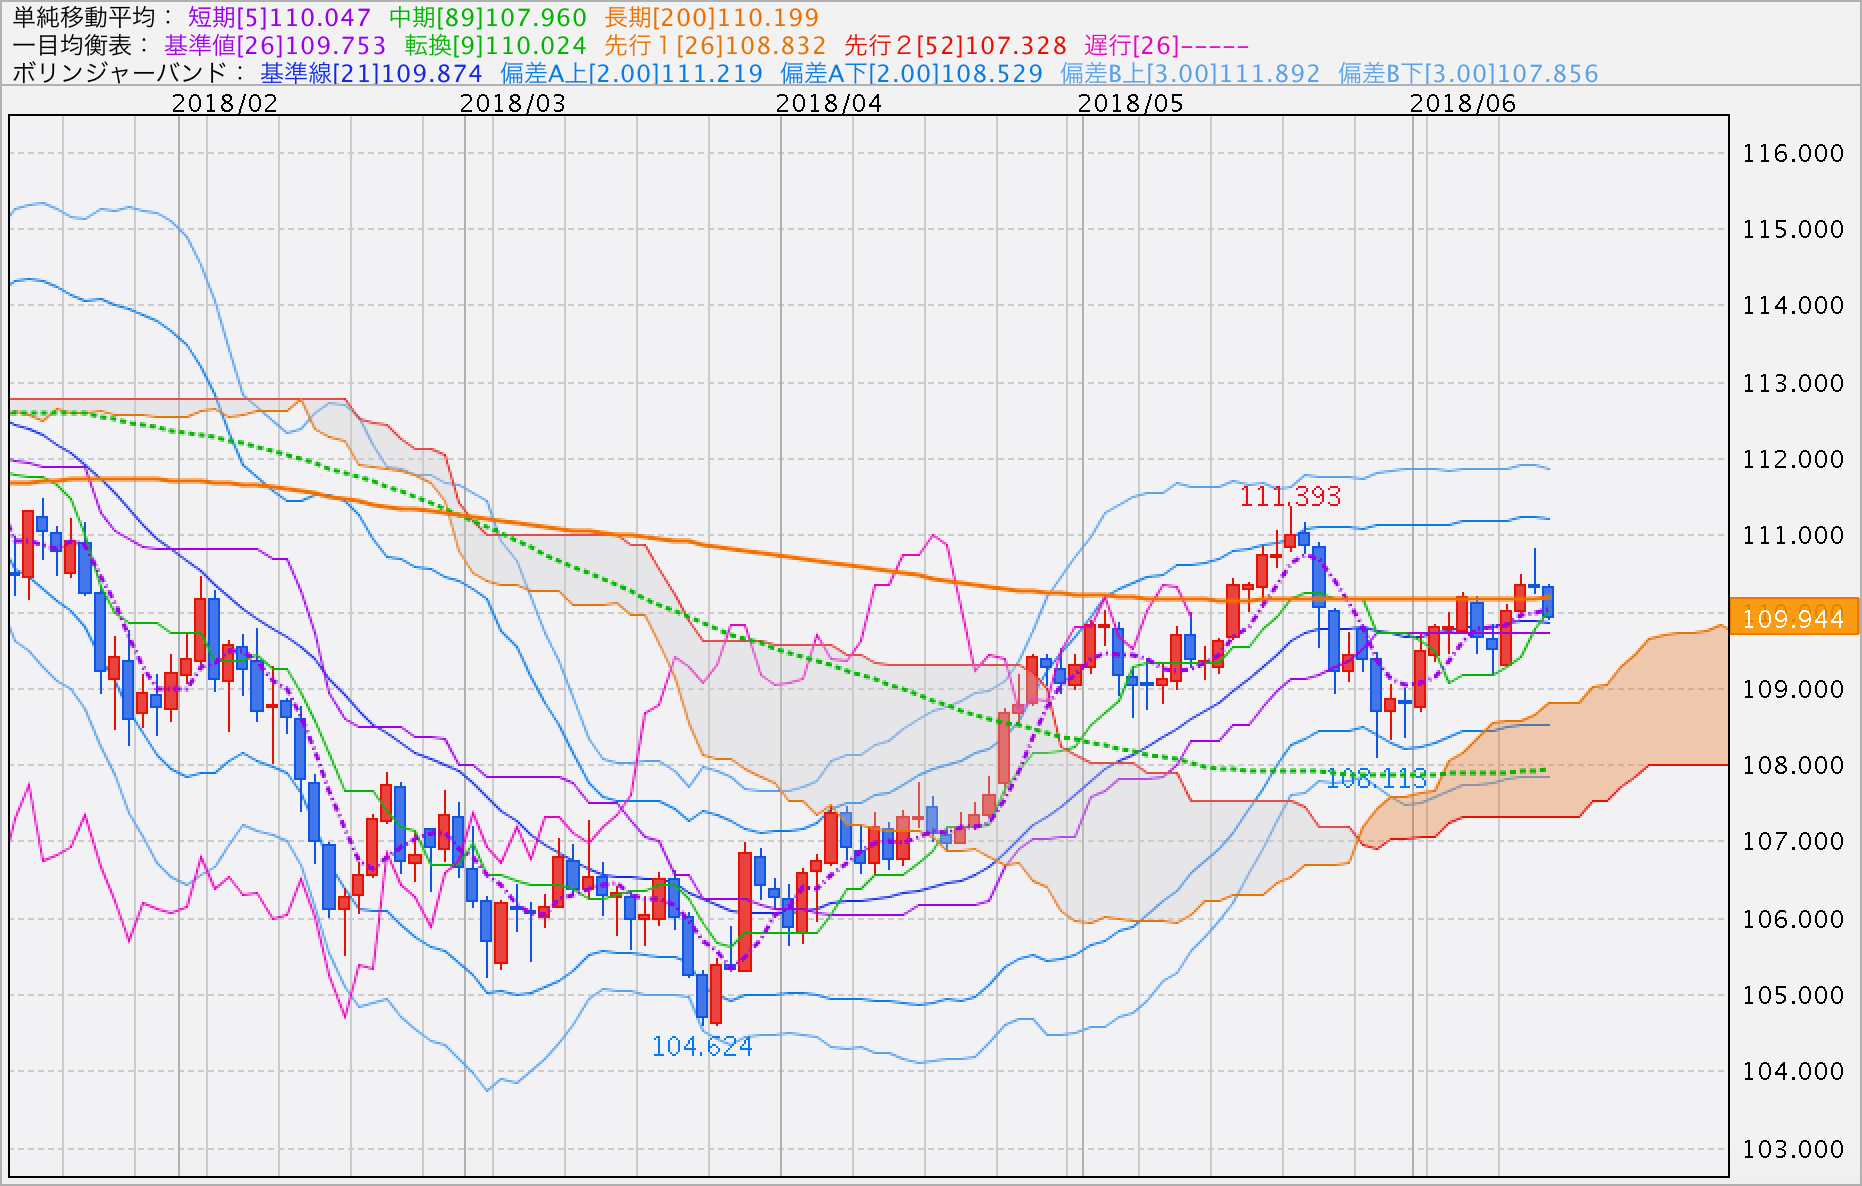Screen dimensions: 1862x1186
Task: Click the 108.000 price axis label
Action: (1793, 765)
